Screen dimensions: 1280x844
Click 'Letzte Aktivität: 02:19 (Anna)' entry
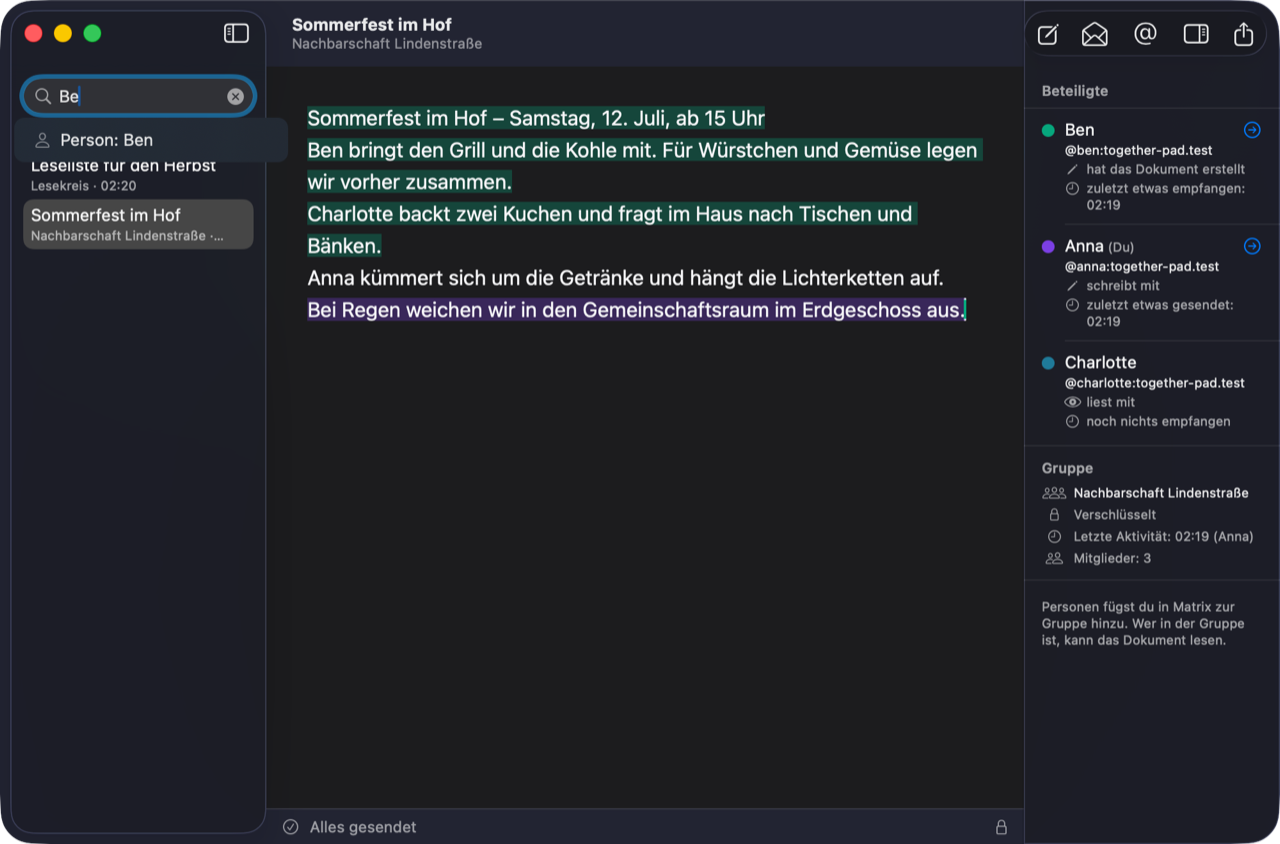pyautogui.click(x=1163, y=537)
